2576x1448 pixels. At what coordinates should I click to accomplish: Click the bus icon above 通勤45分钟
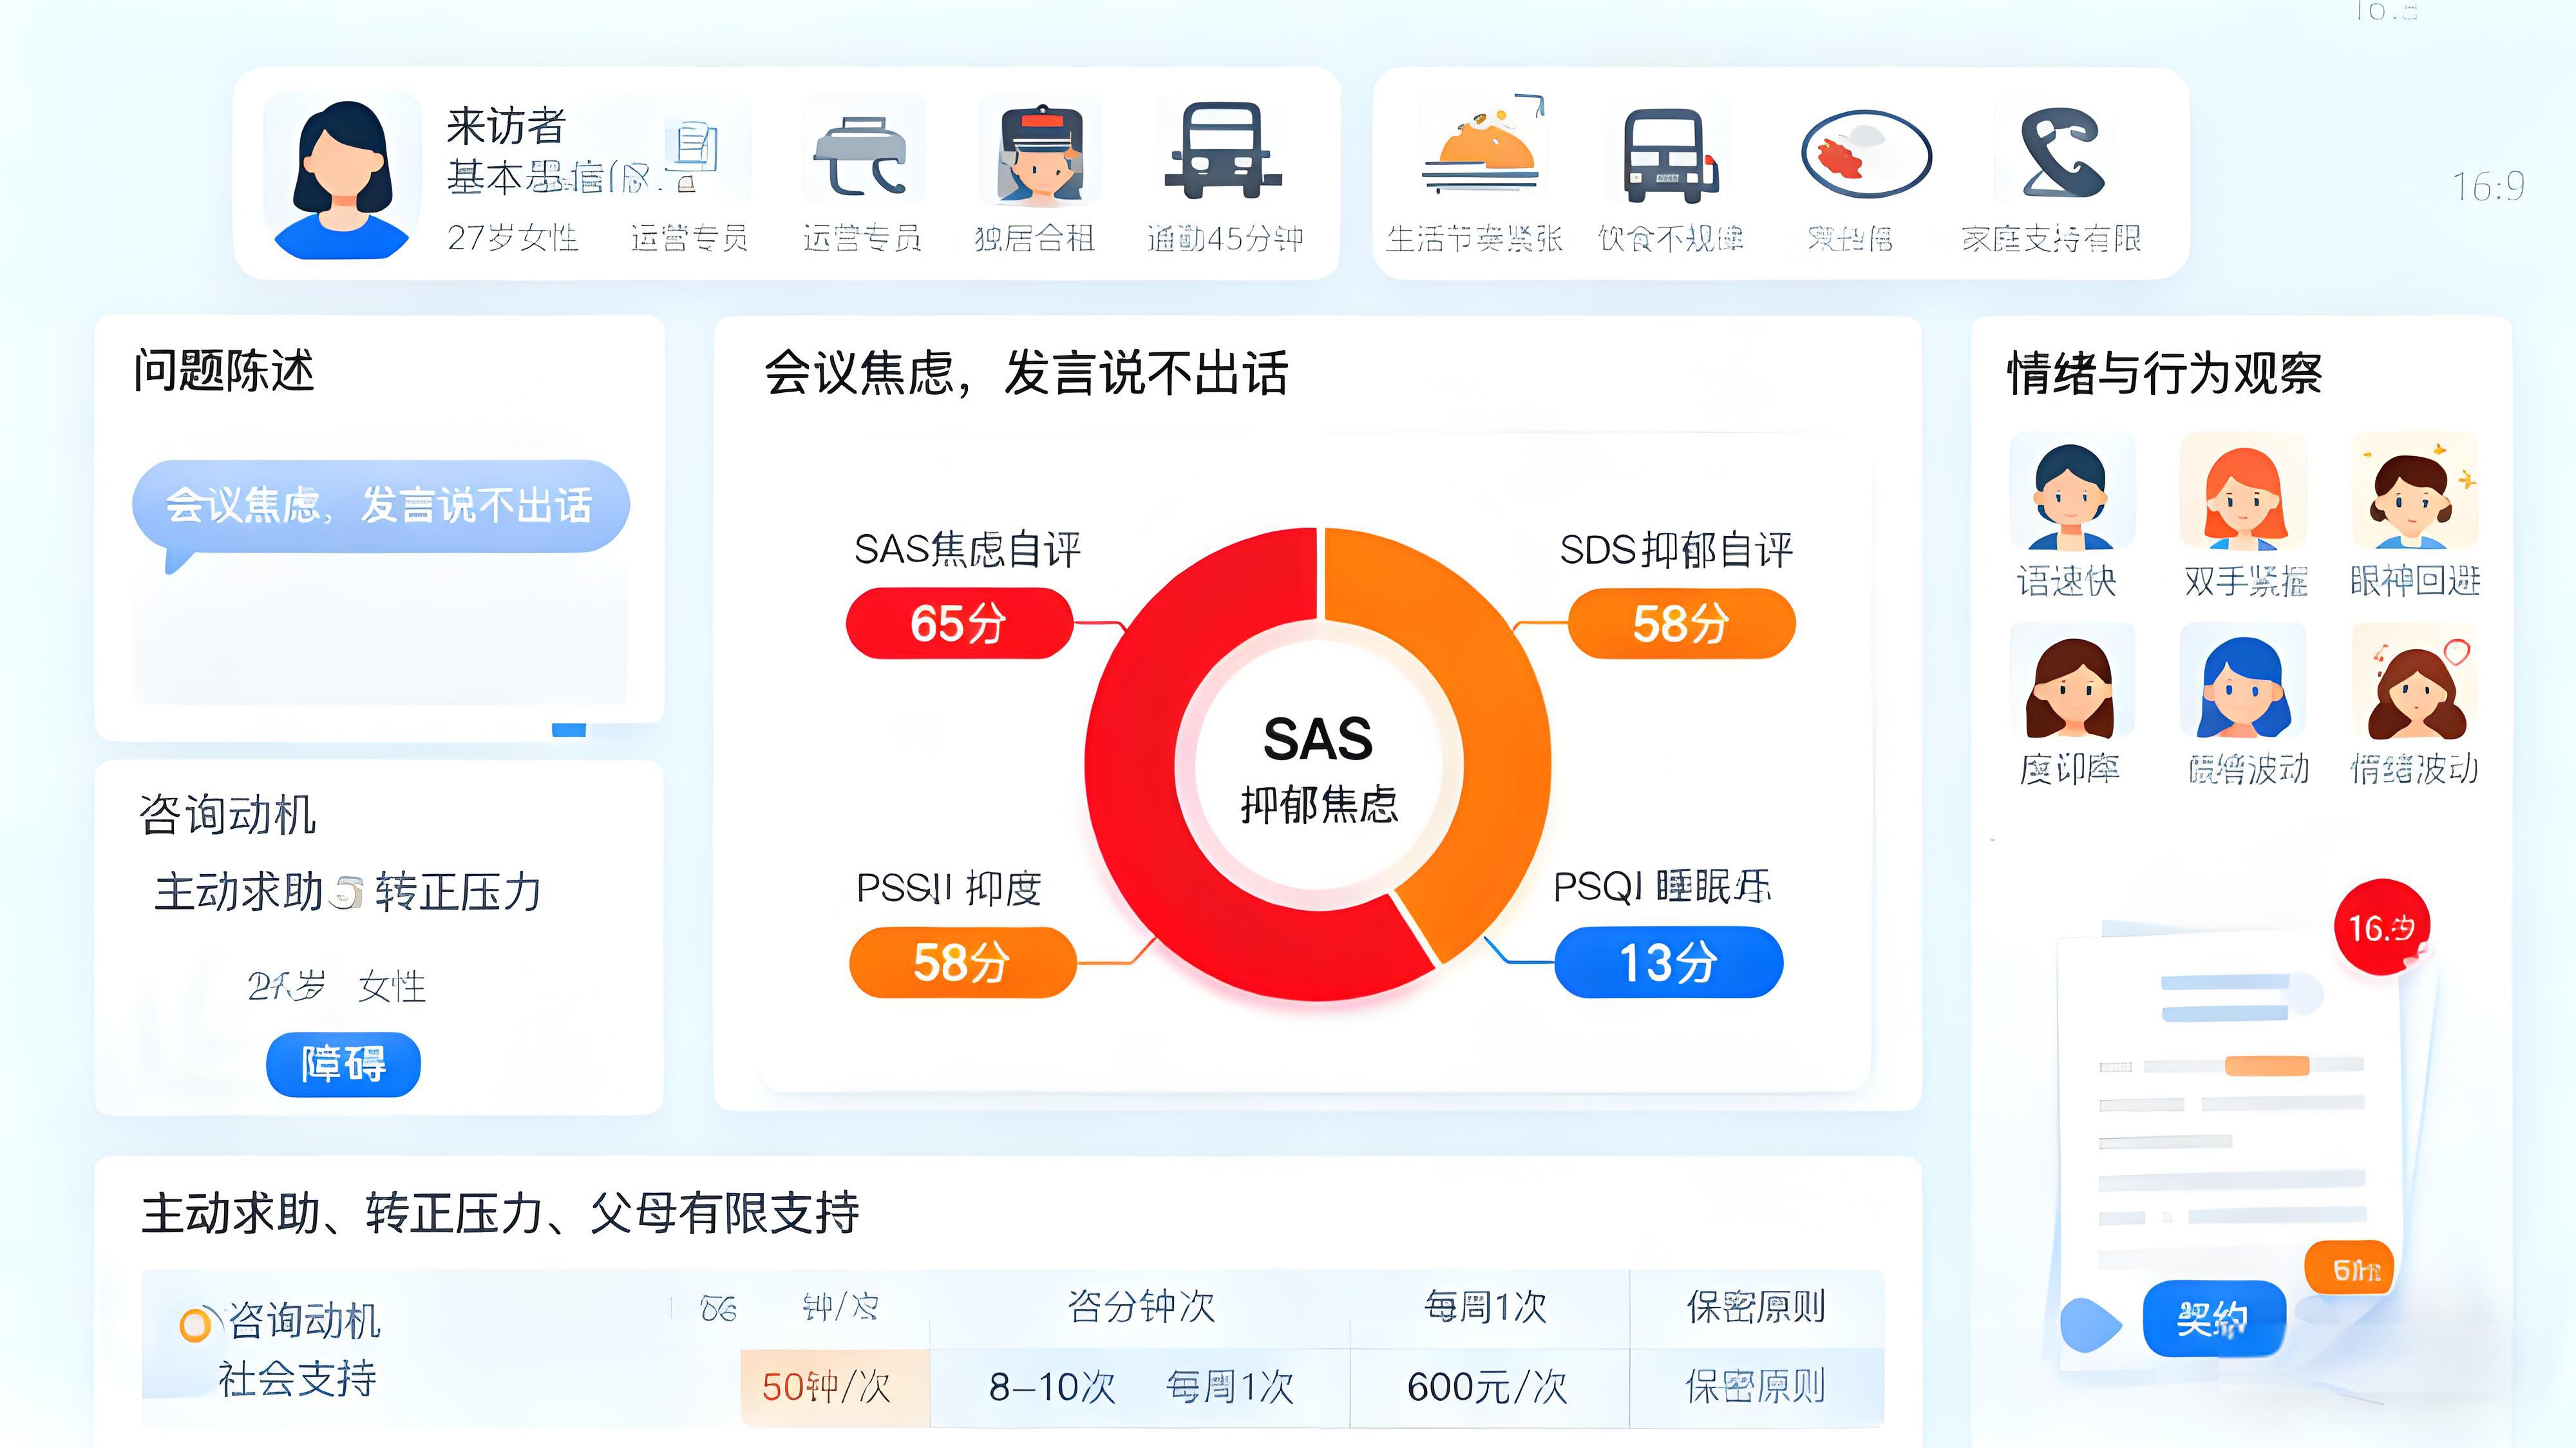coord(1222,151)
